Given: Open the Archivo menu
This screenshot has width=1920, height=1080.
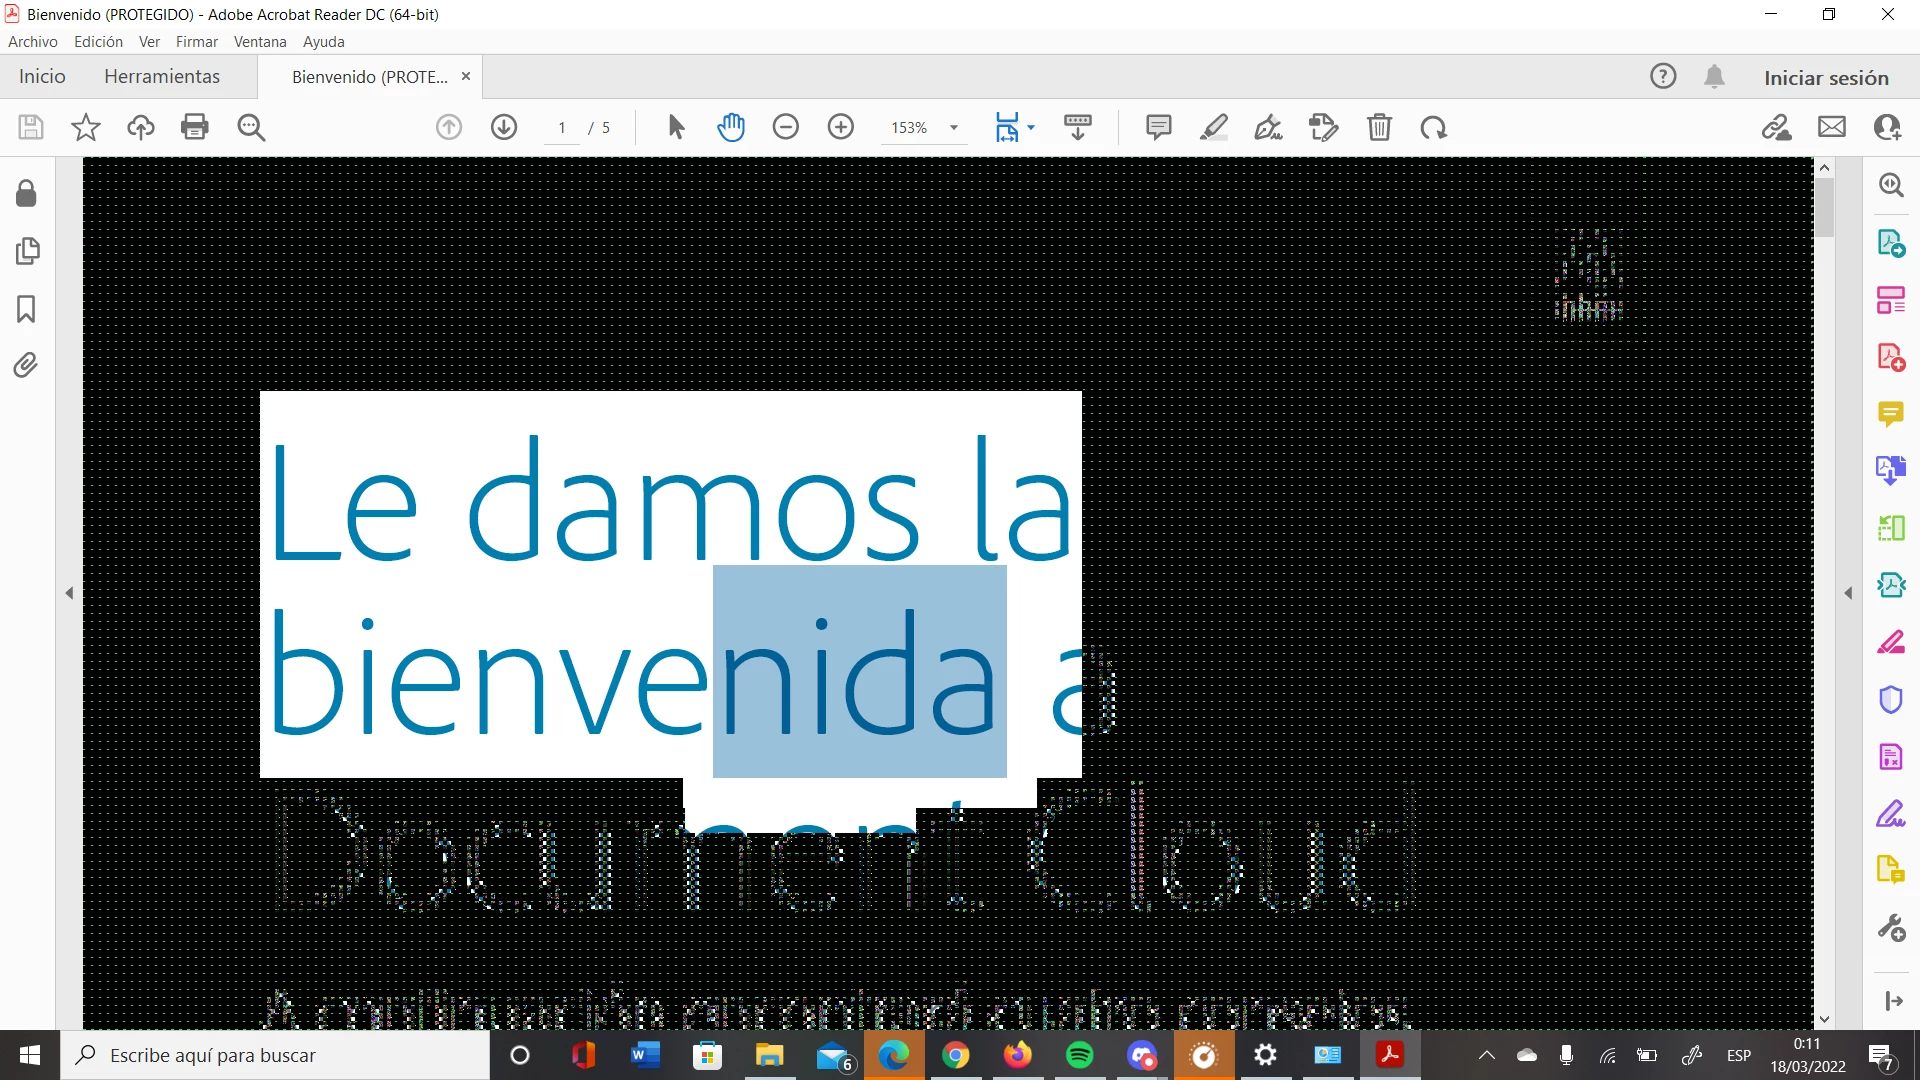Looking at the screenshot, I should (x=32, y=42).
